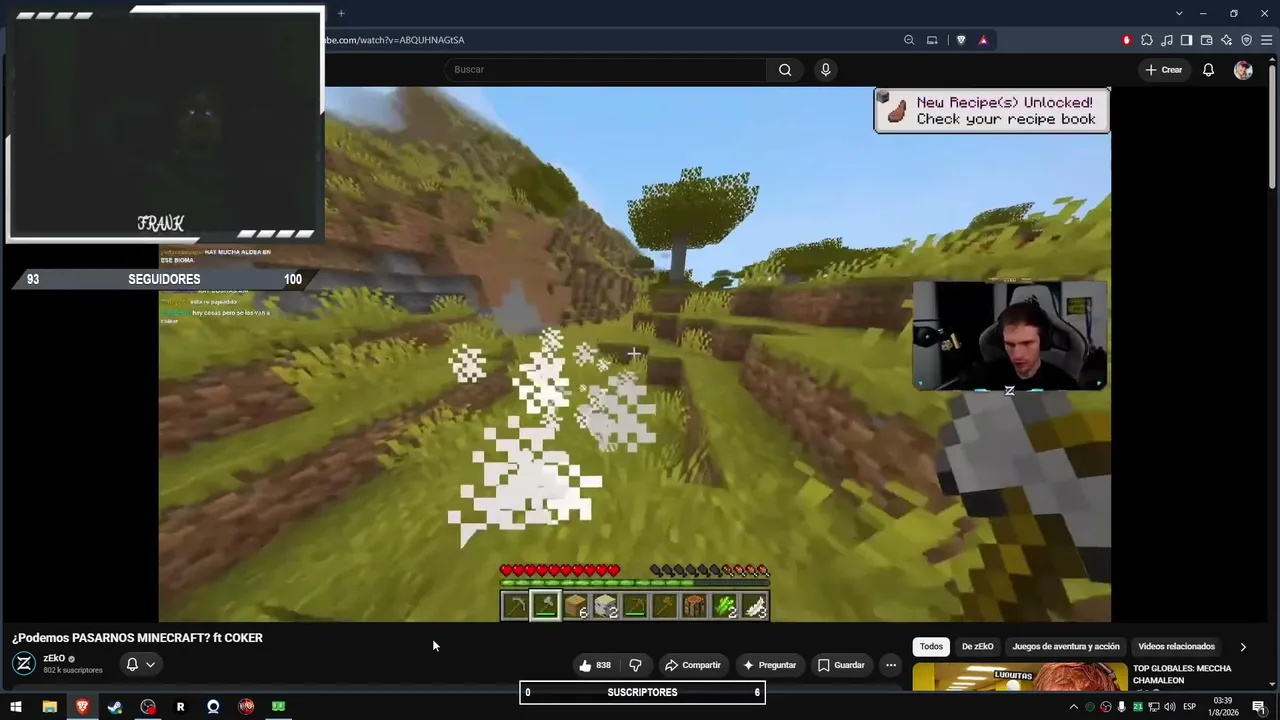Click the YouTube search magnifier button
The width and height of the screenshot is (1280, 720).
pos(785,70)
